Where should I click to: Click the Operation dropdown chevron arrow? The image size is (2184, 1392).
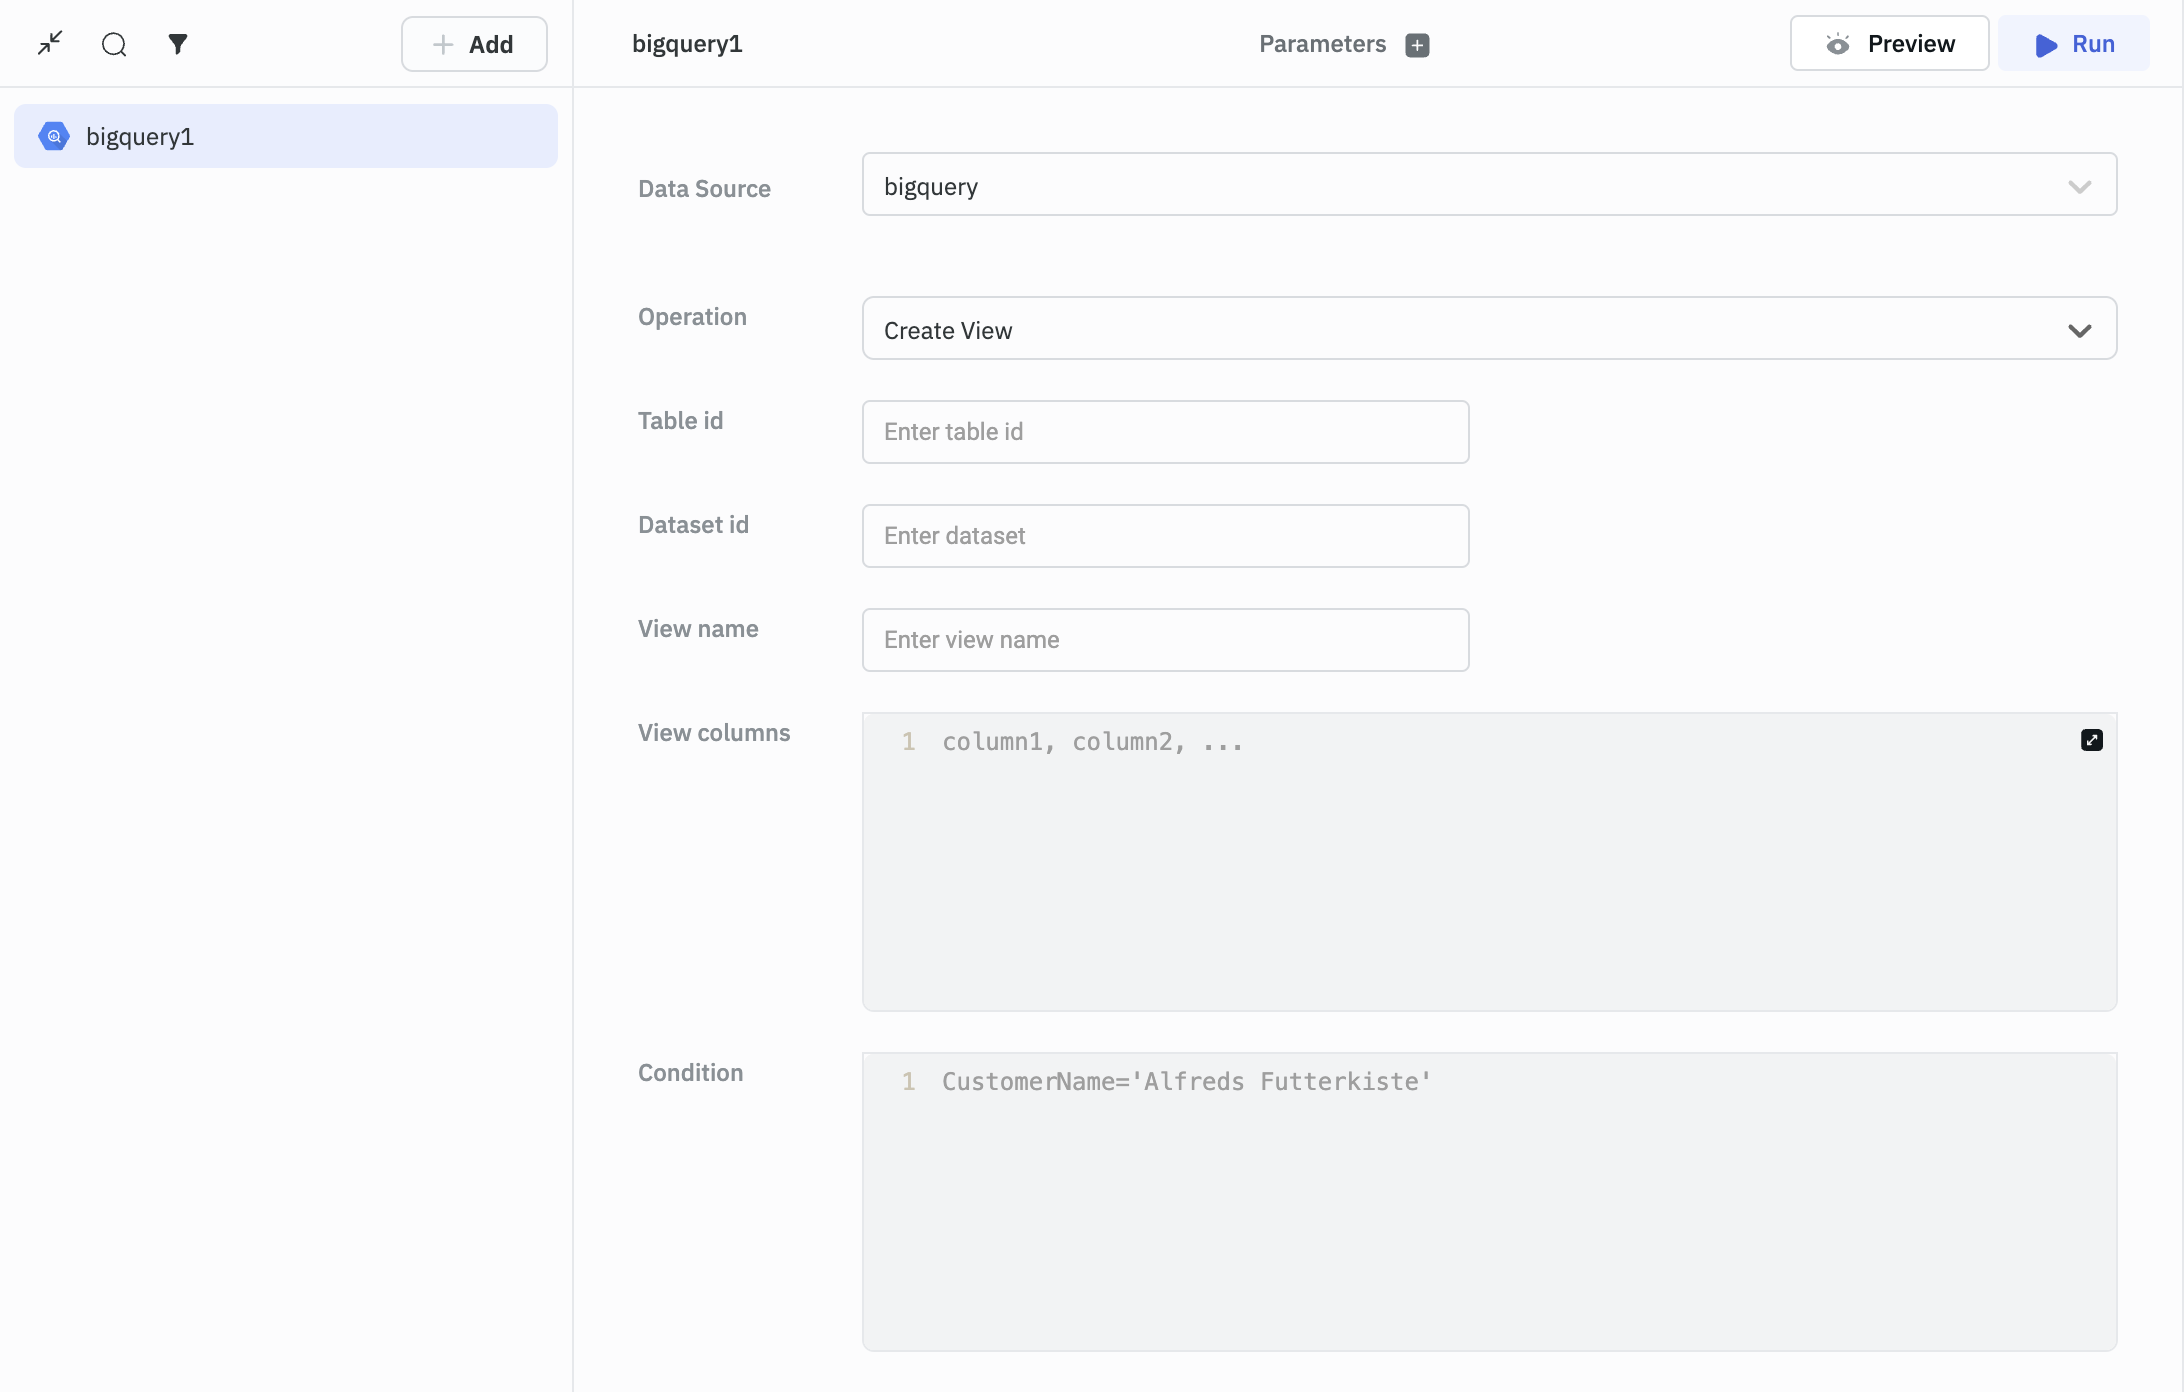[x=2079, y=330]
